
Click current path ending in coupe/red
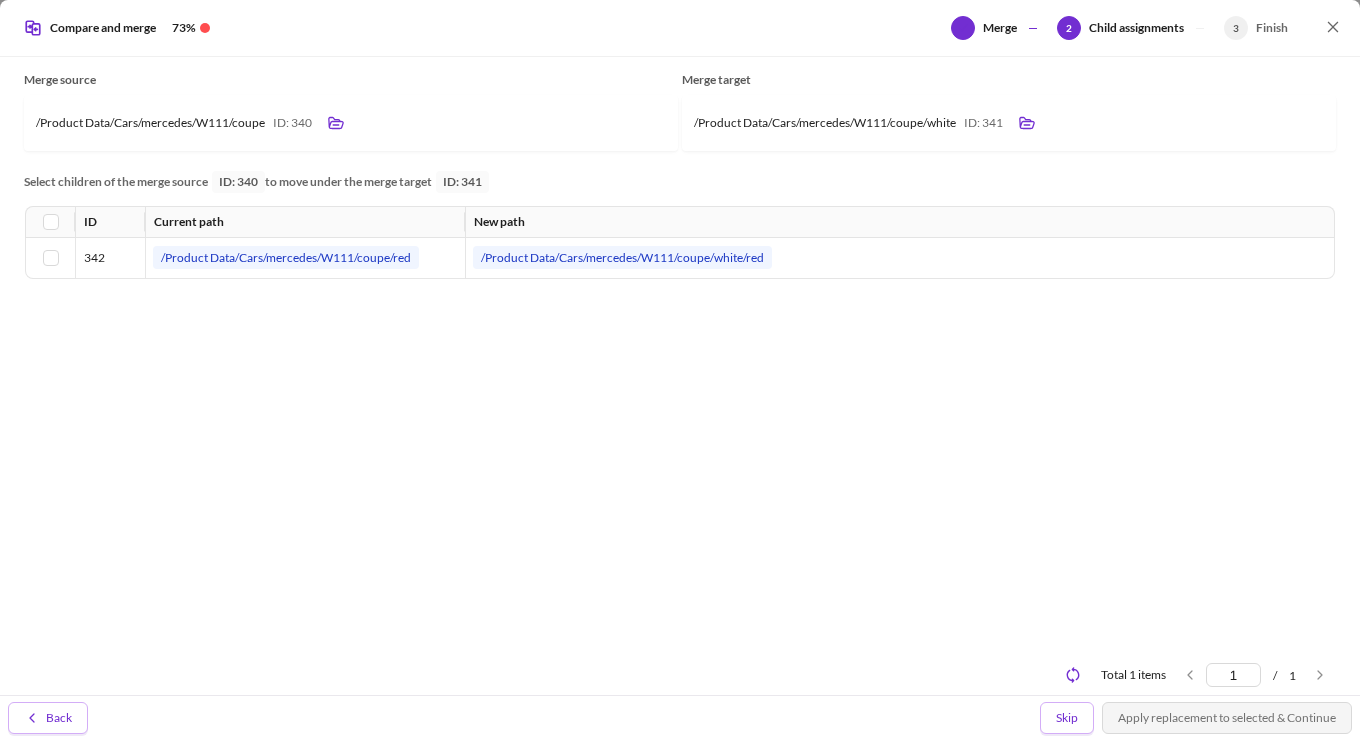point(286,258)
